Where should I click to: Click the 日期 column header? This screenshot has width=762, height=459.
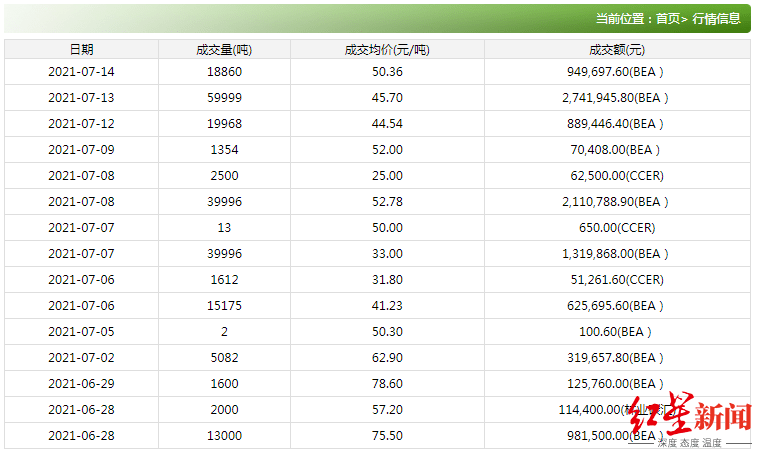coord(81,50)
